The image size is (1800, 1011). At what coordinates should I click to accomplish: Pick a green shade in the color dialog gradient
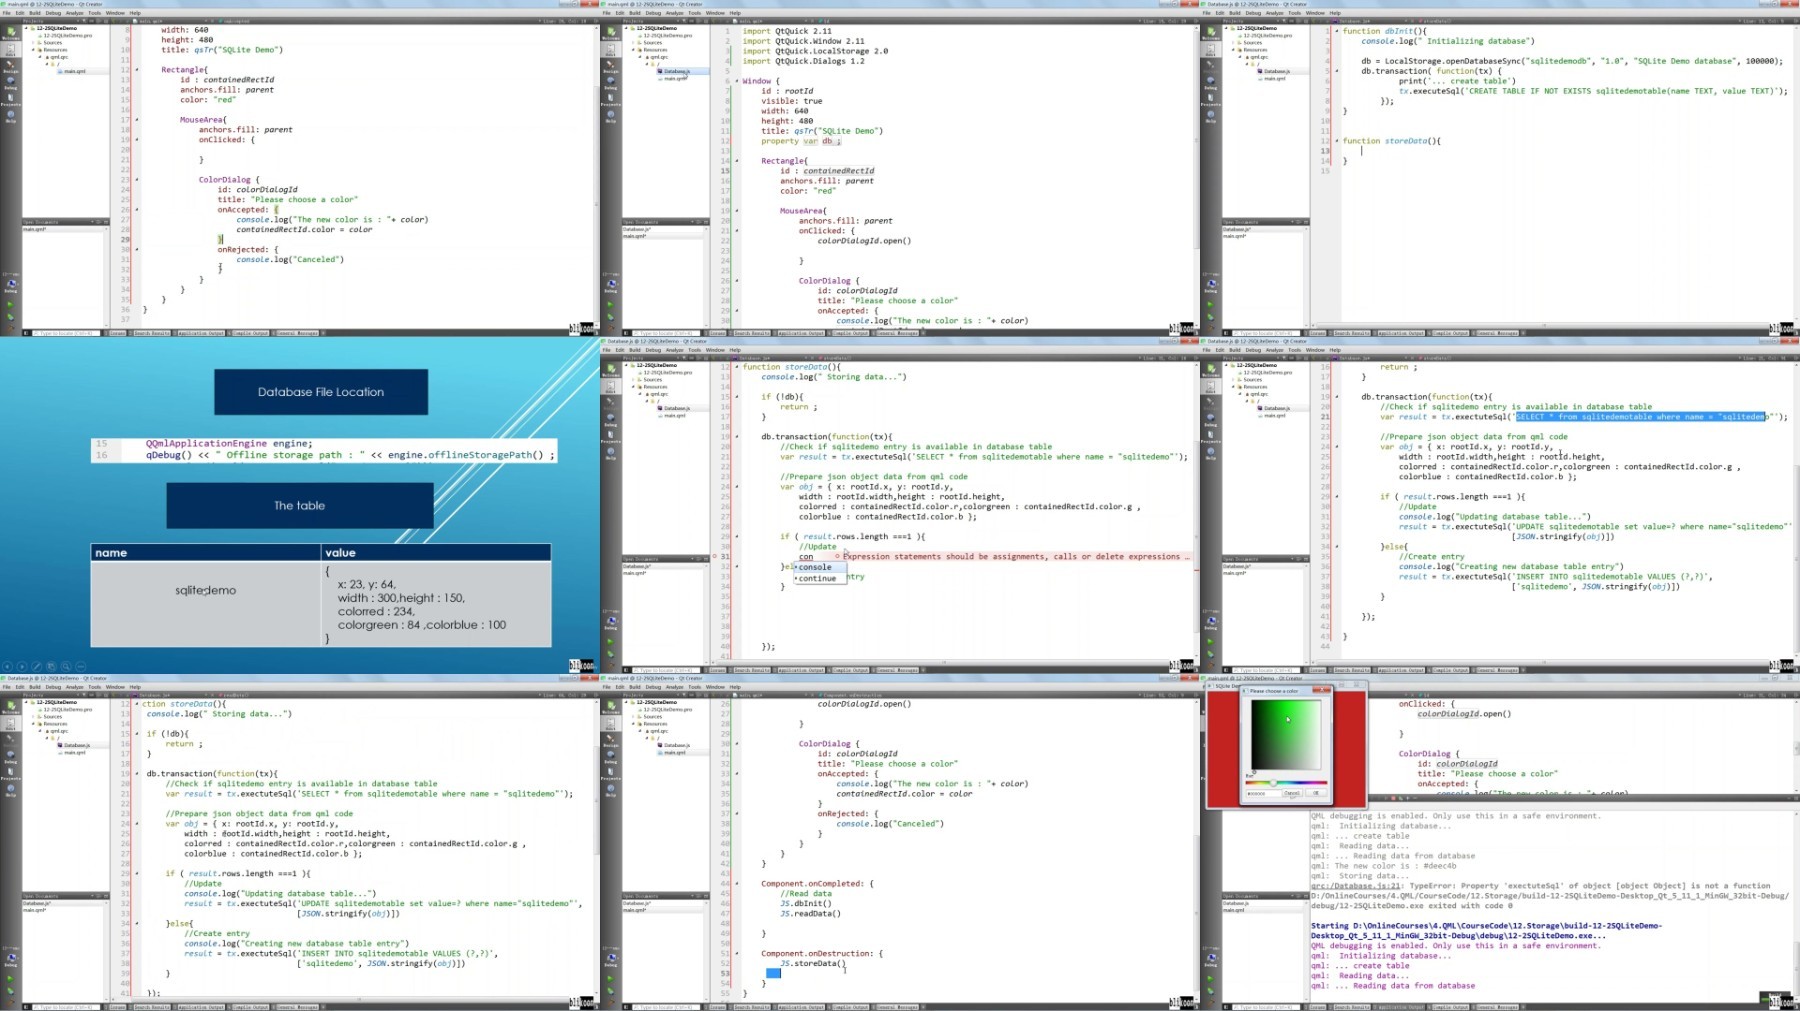click(x=1286, y=734)
